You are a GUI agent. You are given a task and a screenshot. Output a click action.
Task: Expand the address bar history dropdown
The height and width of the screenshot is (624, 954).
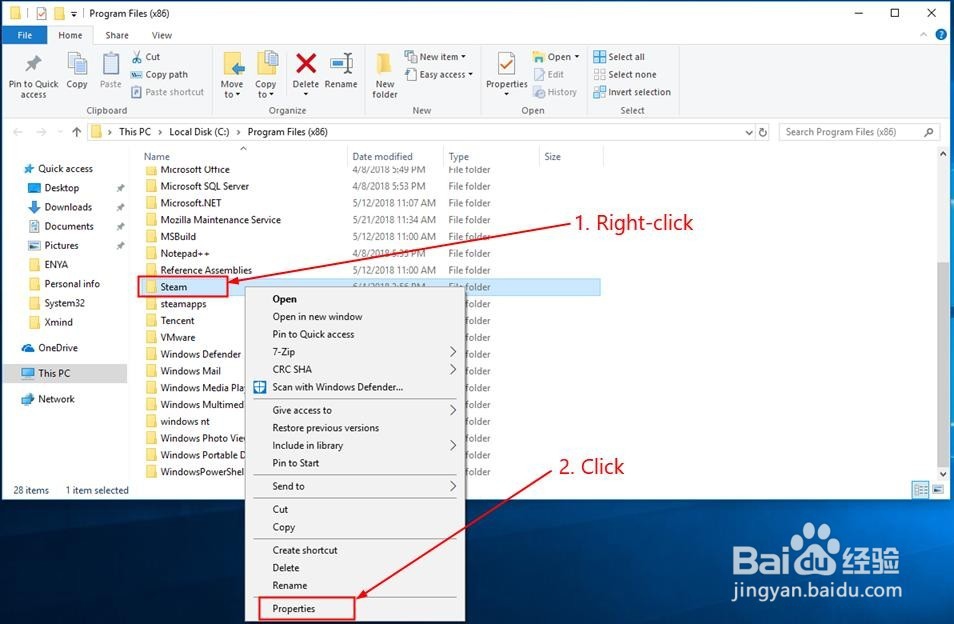(749, 132)
